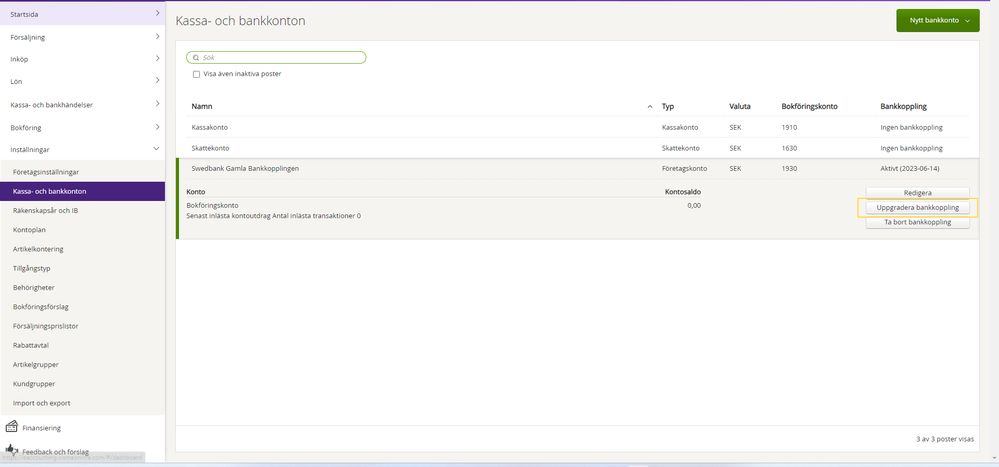Collapse the Inställningar section

point(157,149)
